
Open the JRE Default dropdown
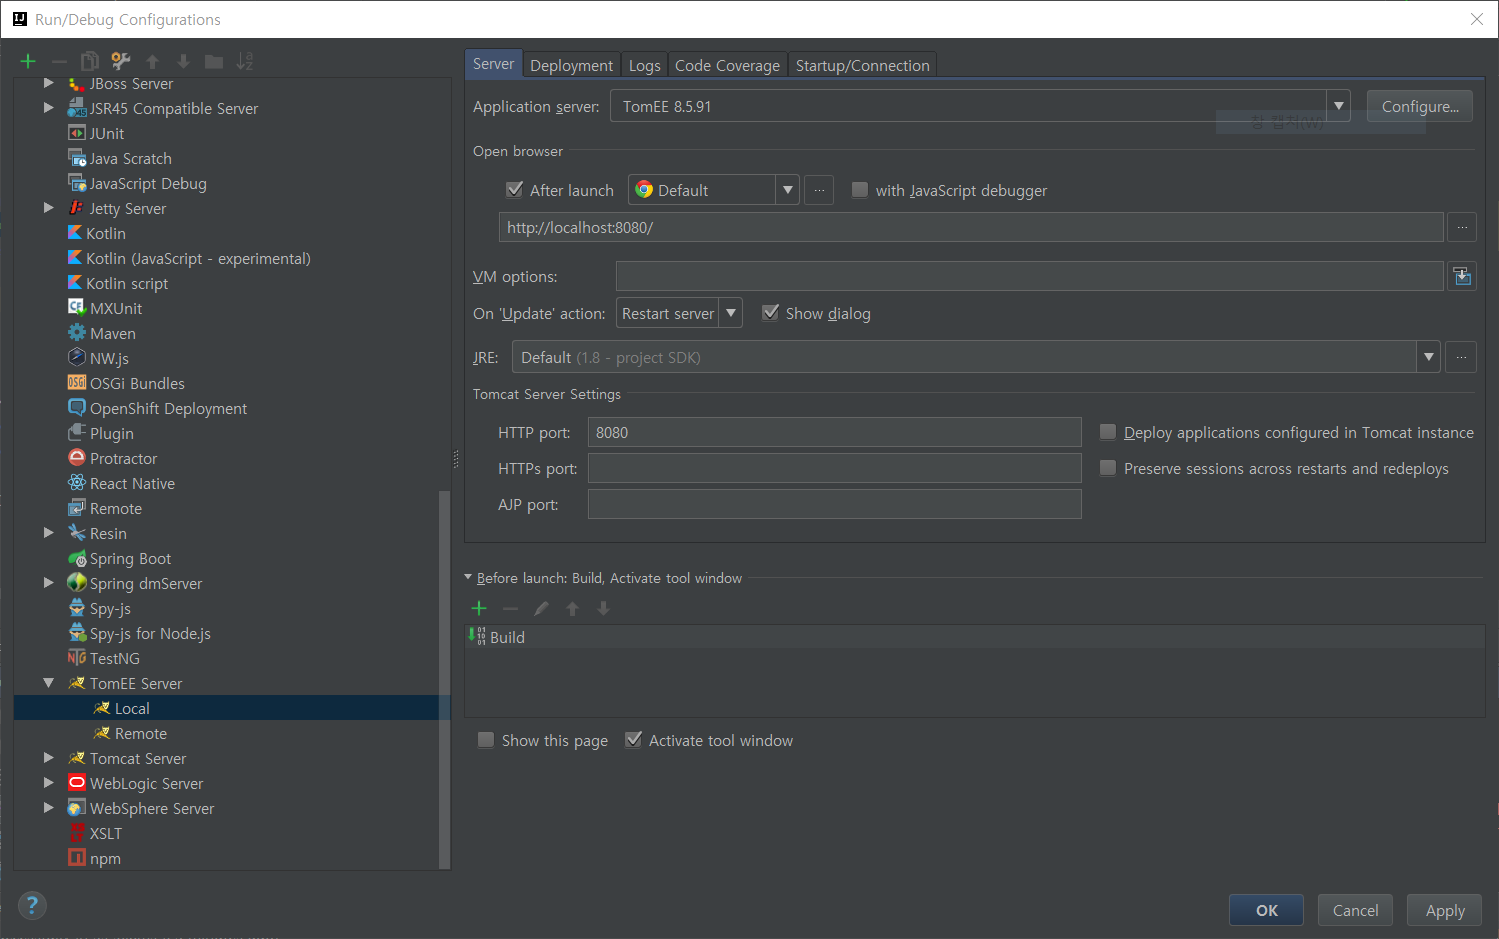1428,357
